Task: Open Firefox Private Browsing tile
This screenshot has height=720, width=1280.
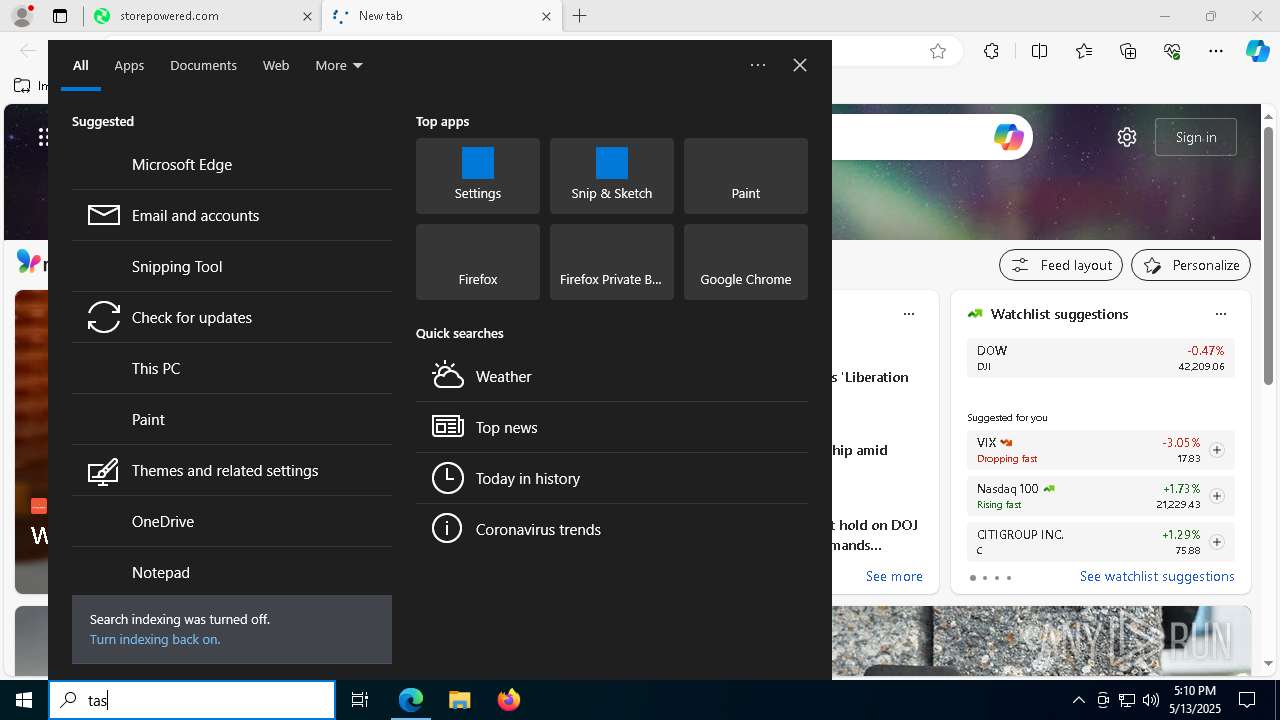Action: [612, 262]
